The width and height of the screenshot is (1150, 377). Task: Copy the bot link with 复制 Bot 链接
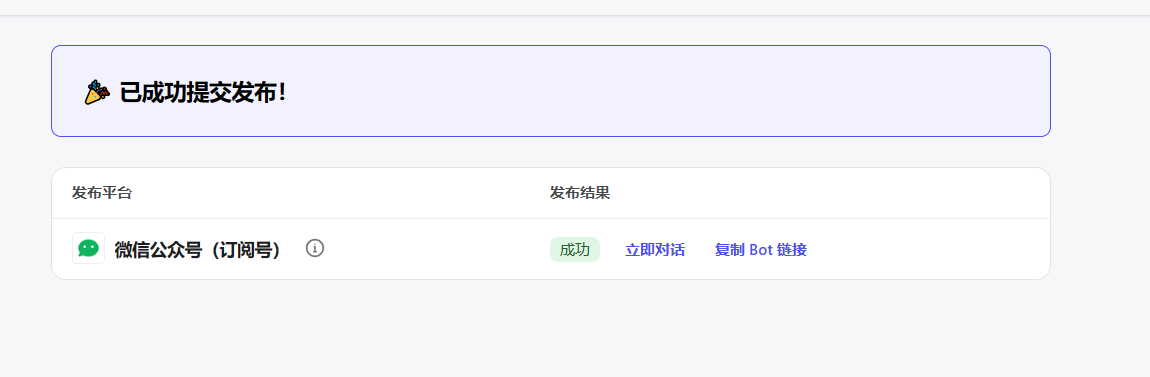pos(761,249)
